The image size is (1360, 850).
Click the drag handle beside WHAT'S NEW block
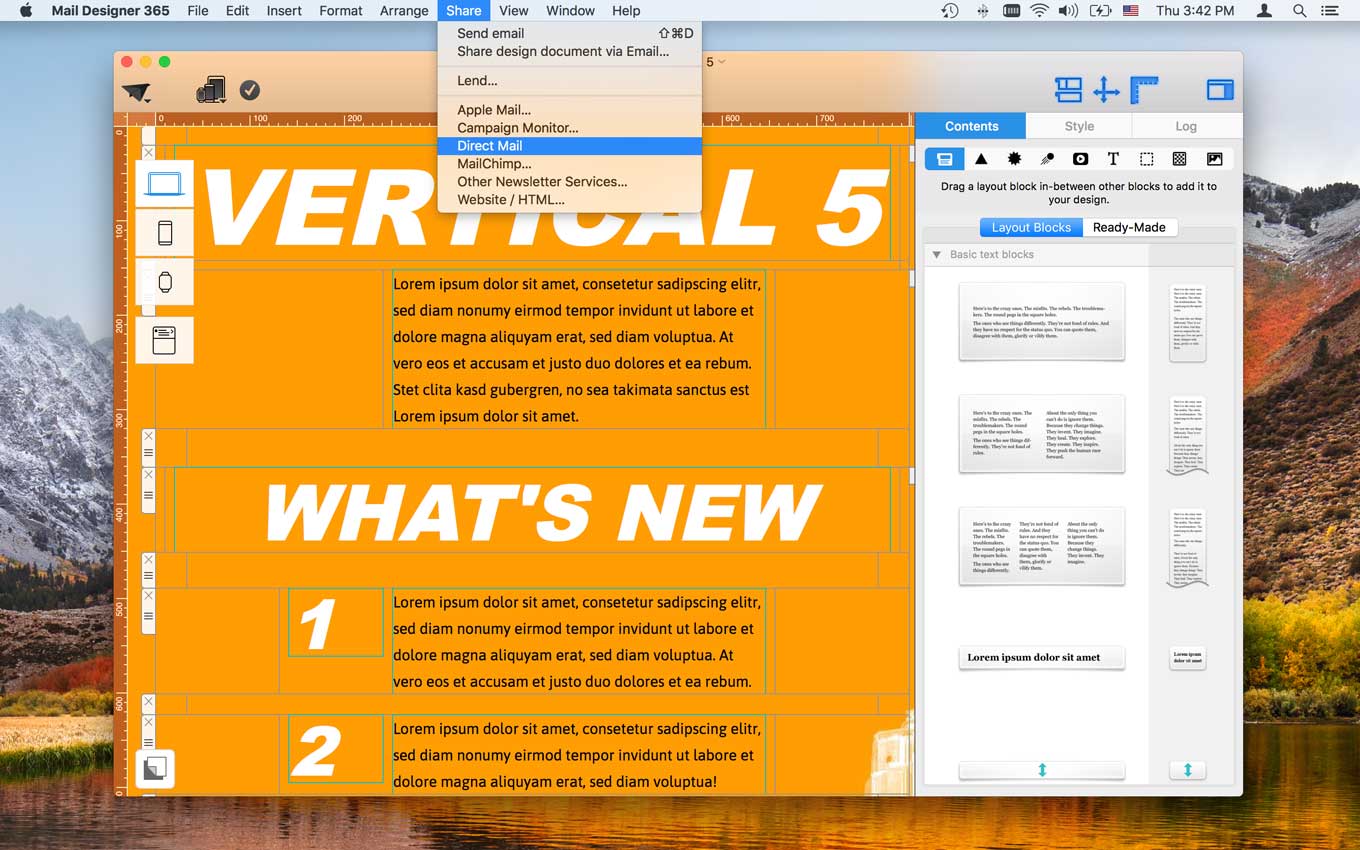(148, 495)
